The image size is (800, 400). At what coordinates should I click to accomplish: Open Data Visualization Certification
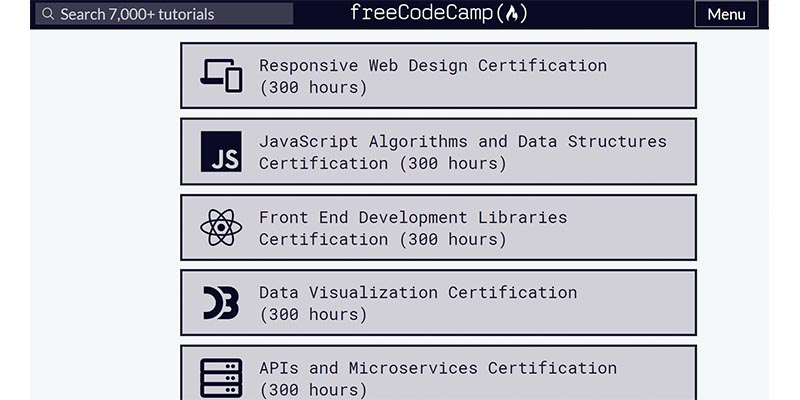click(438, 303)
